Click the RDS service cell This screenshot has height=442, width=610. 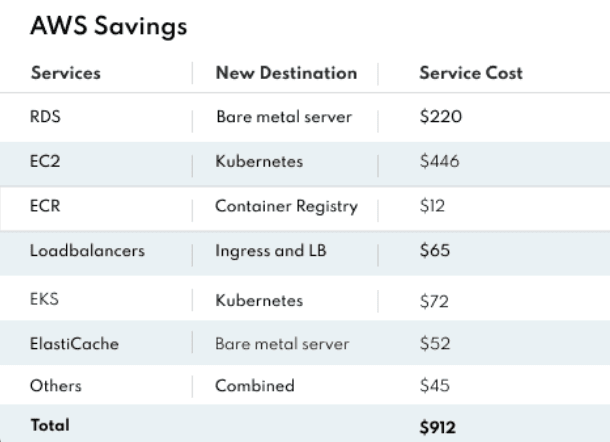46,117
